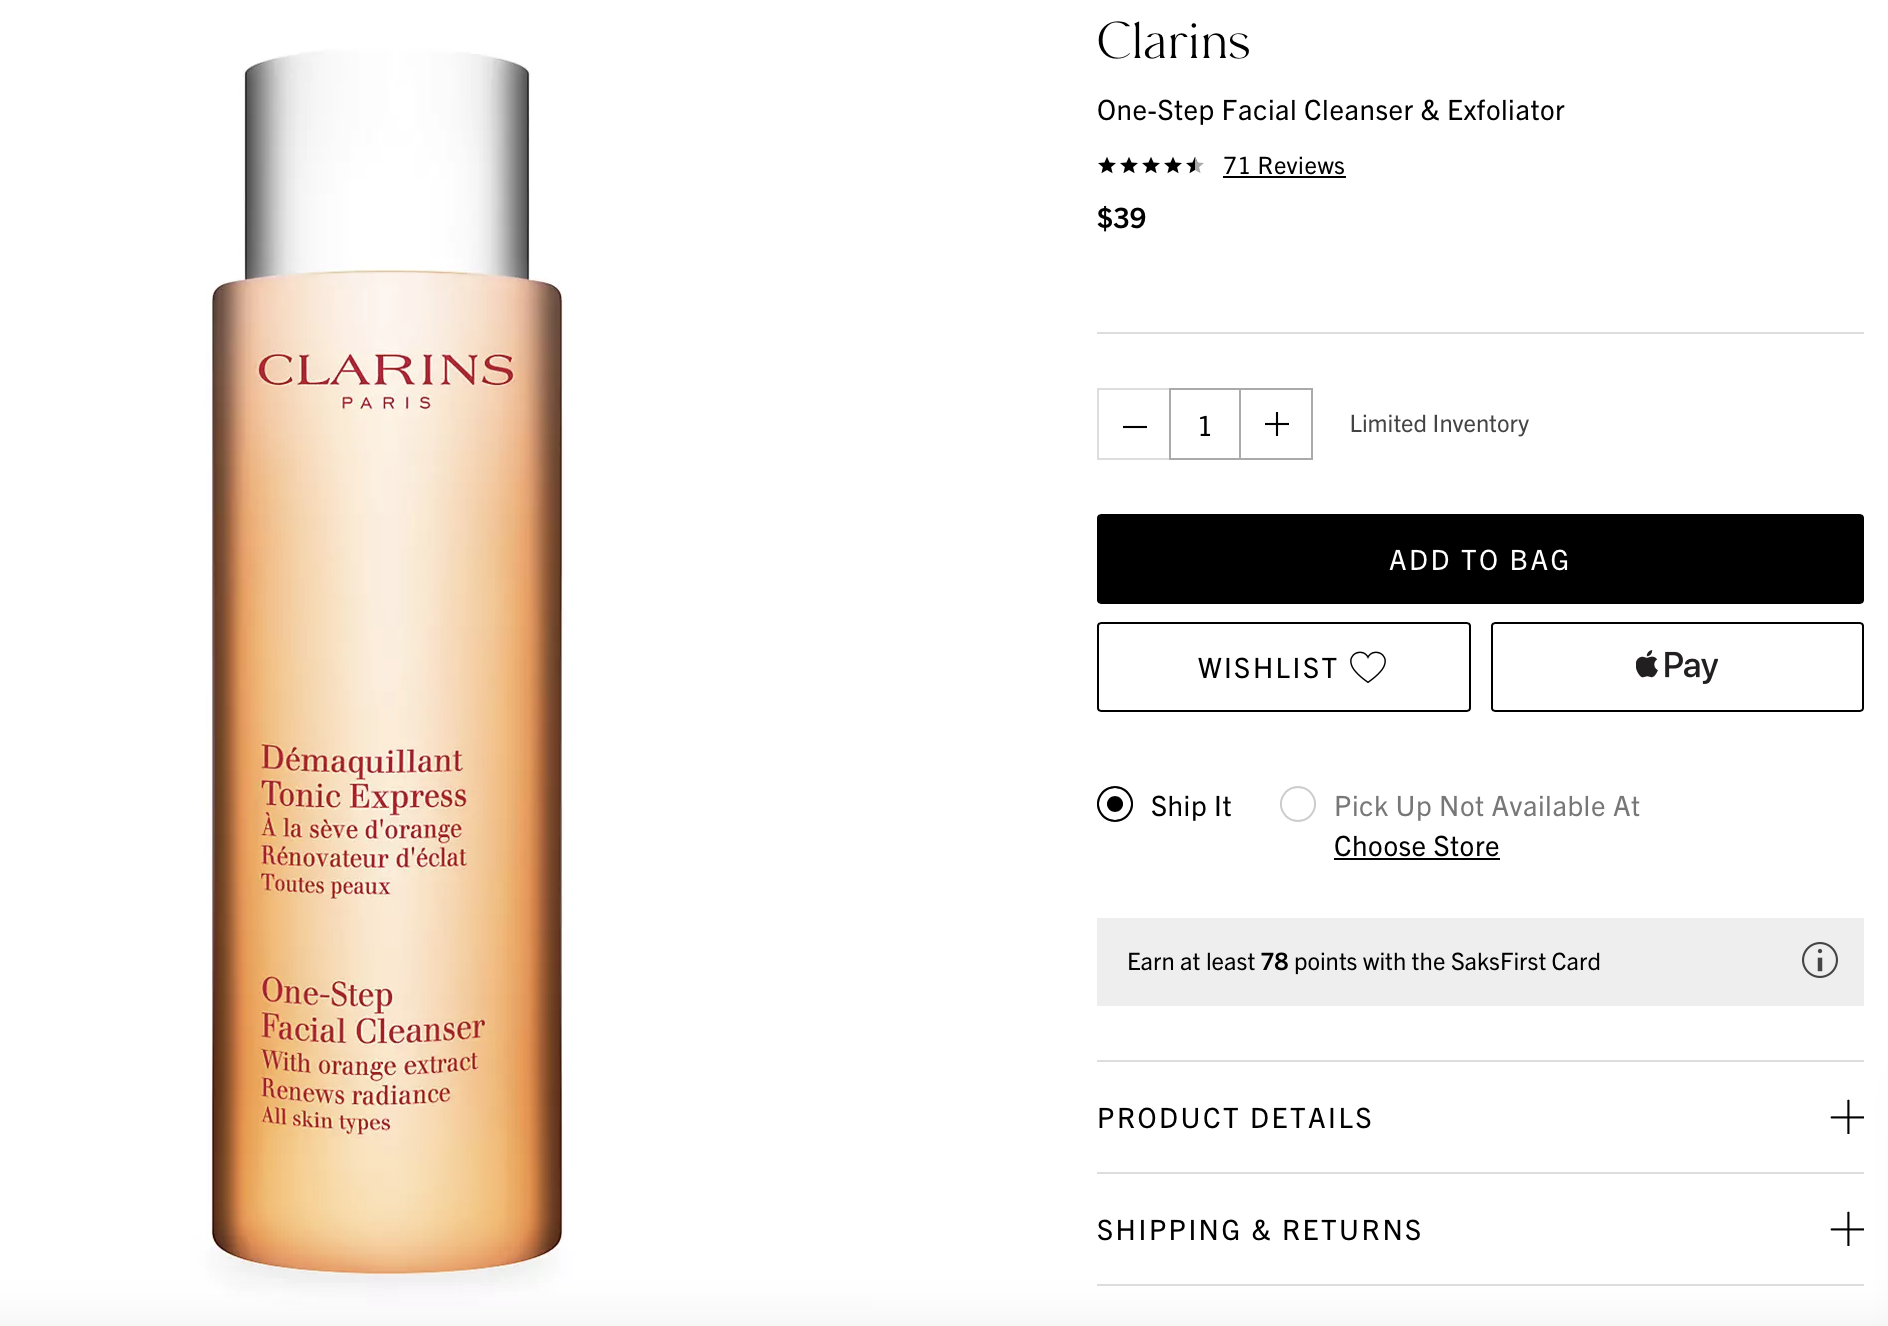Open the 71 Reviews link
Viewport: 1888px width, 1326px height.
pos(1284,166)
